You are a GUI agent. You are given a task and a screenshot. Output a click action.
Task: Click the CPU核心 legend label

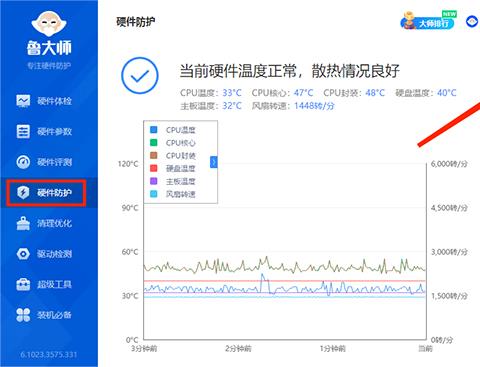(x=180, y=143)
